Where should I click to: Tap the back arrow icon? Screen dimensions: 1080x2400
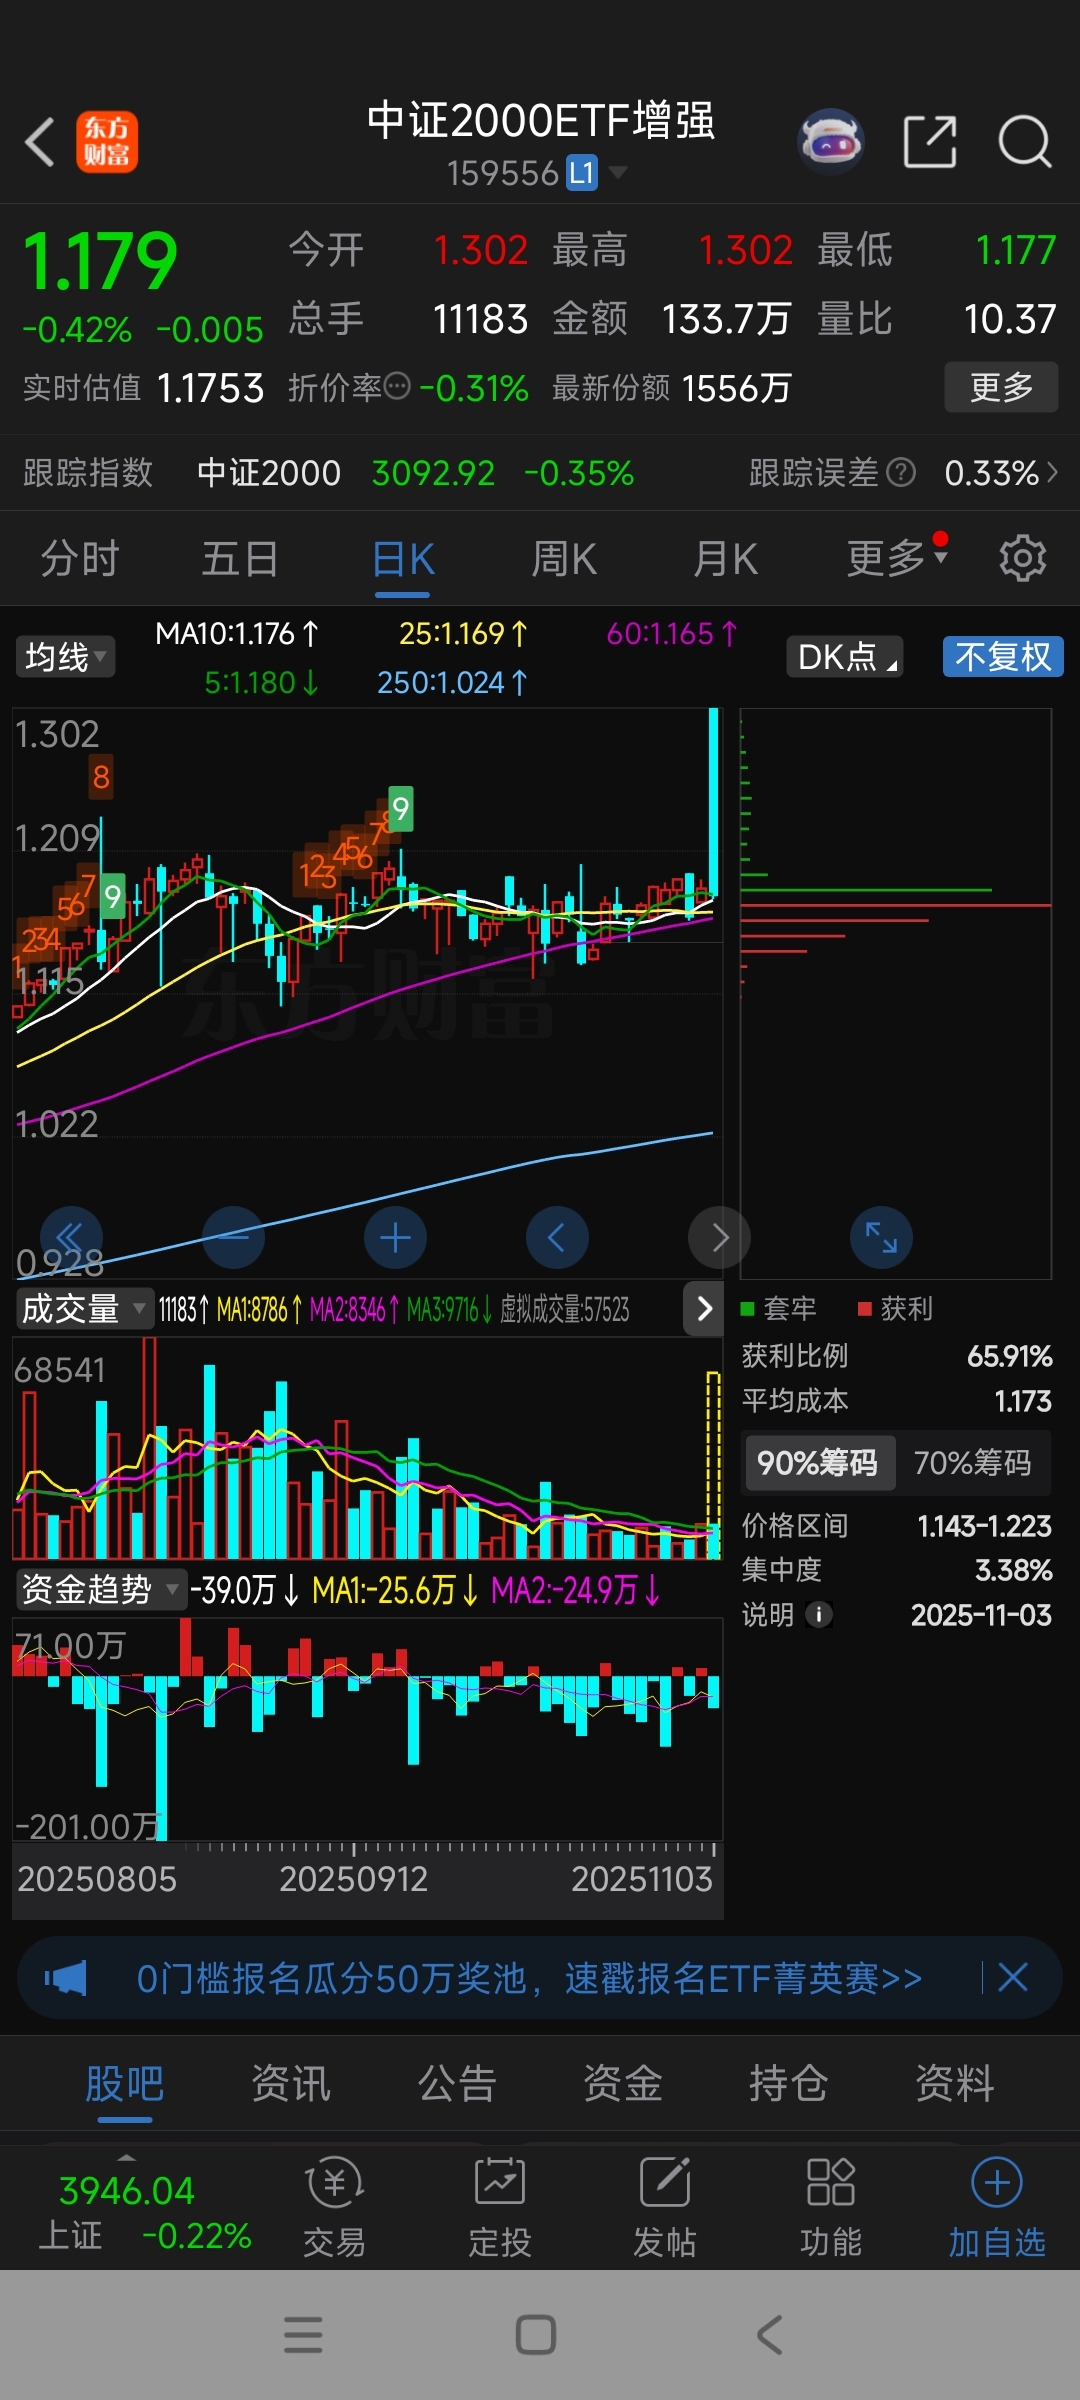(40, 142)
